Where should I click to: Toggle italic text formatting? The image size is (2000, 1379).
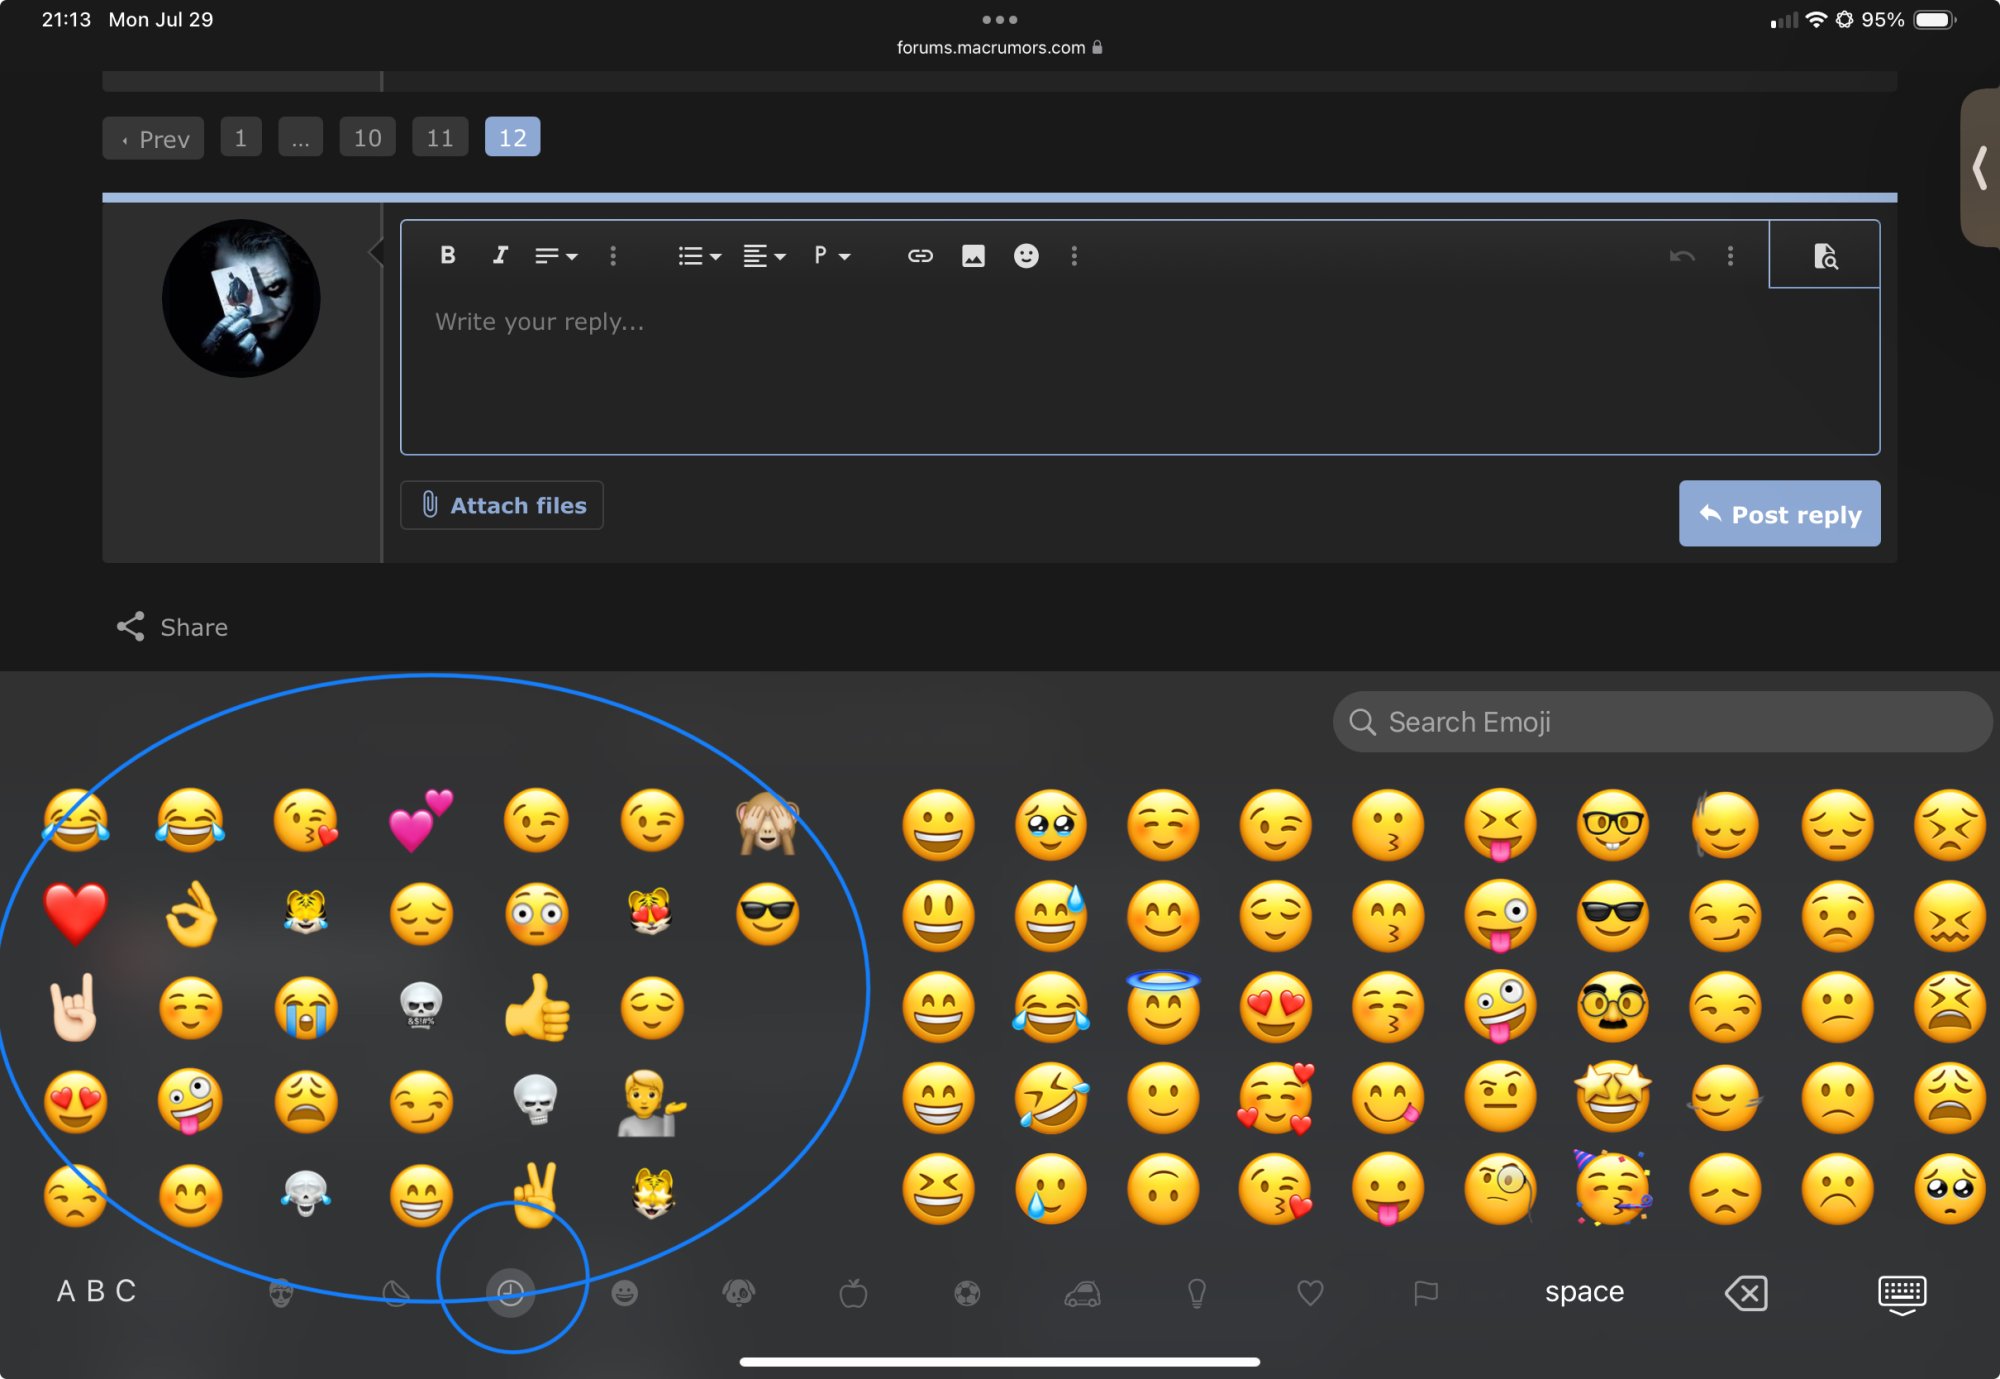pyautogui.click(x=500, y=256)
